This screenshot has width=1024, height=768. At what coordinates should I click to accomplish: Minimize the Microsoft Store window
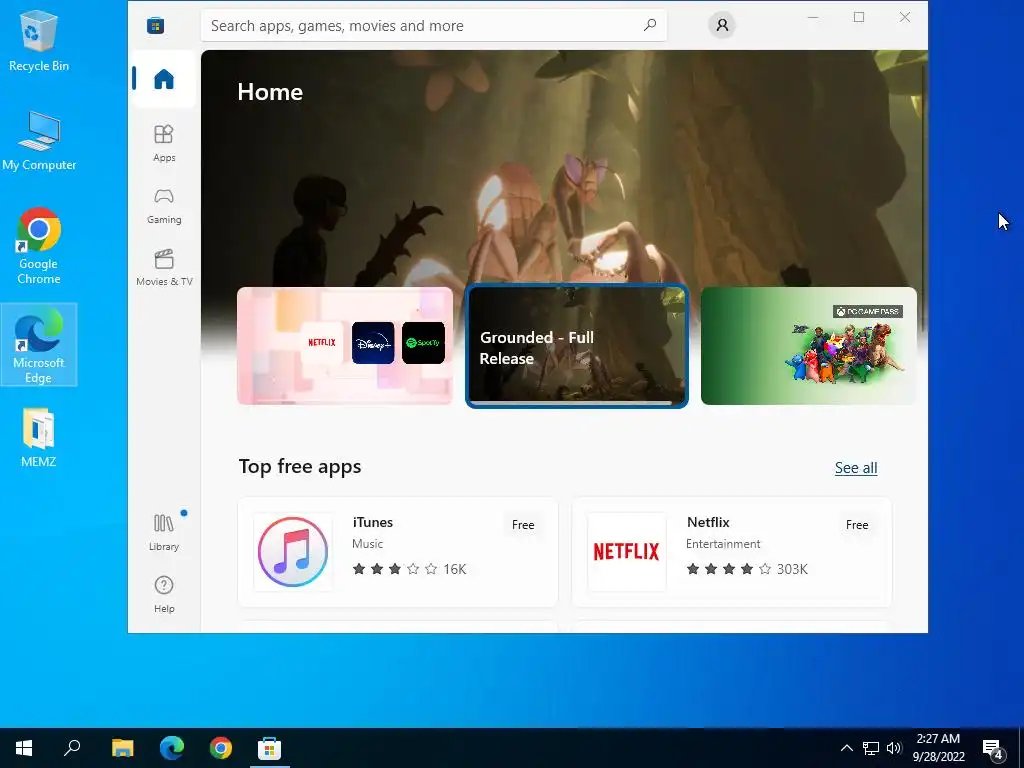coord(813,18)
